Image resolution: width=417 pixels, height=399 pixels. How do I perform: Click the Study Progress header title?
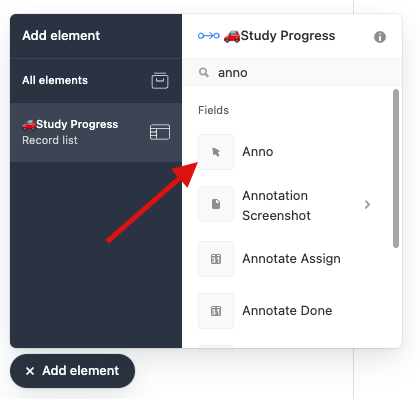click(x=279, y=36)
